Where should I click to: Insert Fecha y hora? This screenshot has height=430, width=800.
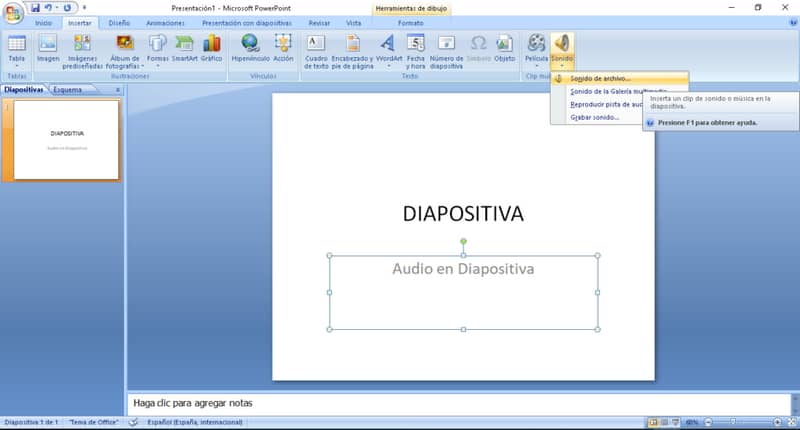416,52
